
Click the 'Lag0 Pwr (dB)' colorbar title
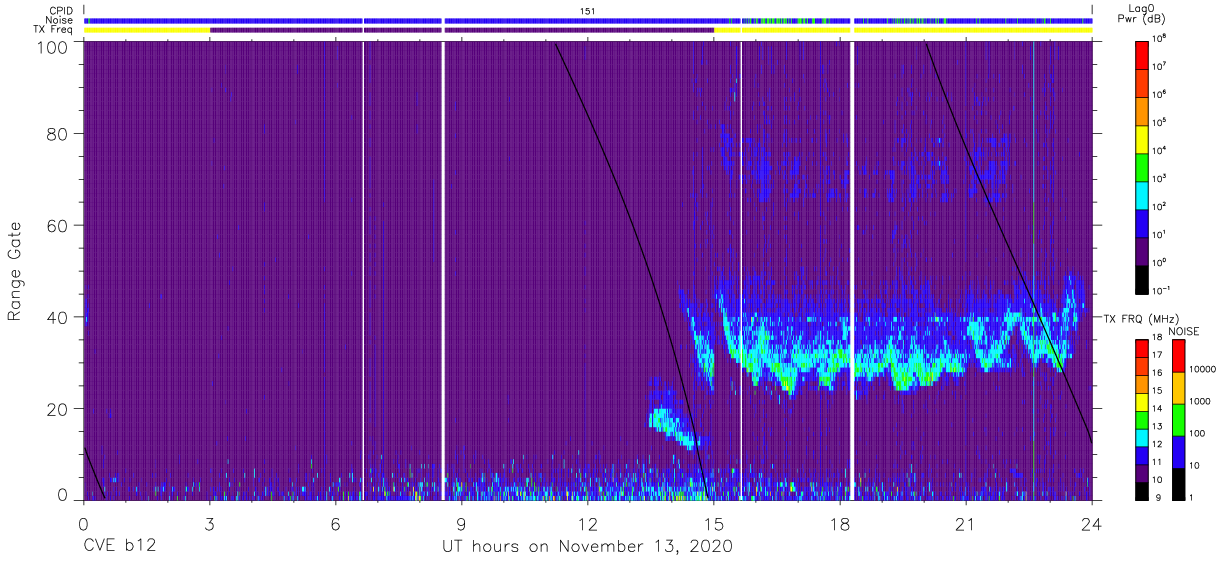coord(1144,13)
